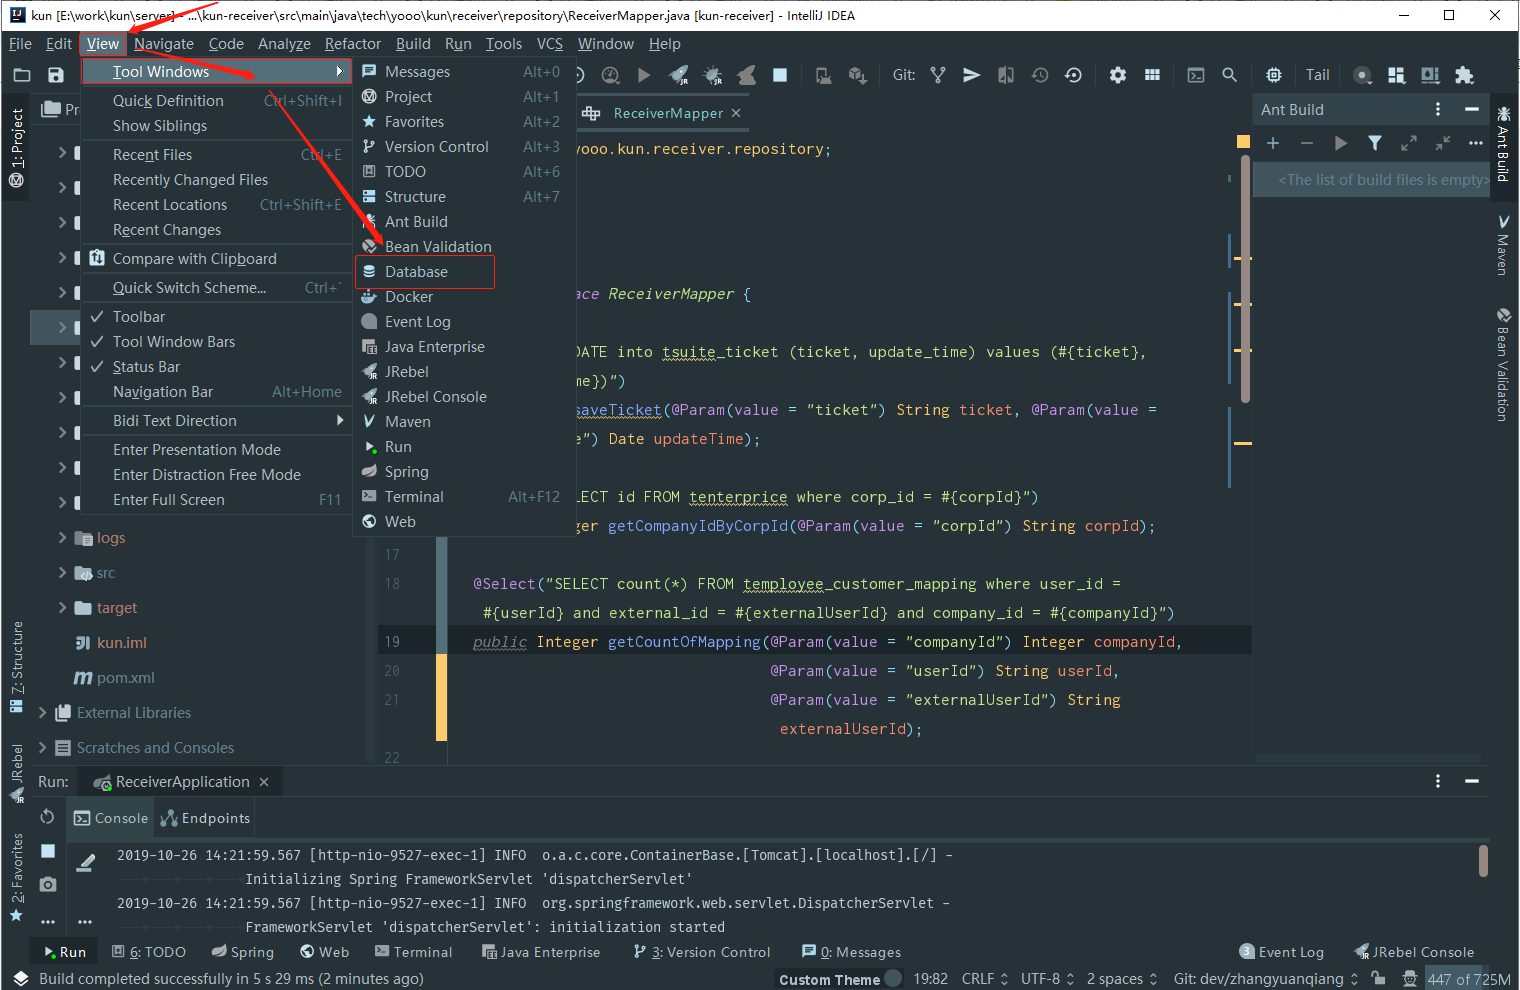Switch to the Console tab
This screenshot has width=1520, height=990.
click(111, 818)
